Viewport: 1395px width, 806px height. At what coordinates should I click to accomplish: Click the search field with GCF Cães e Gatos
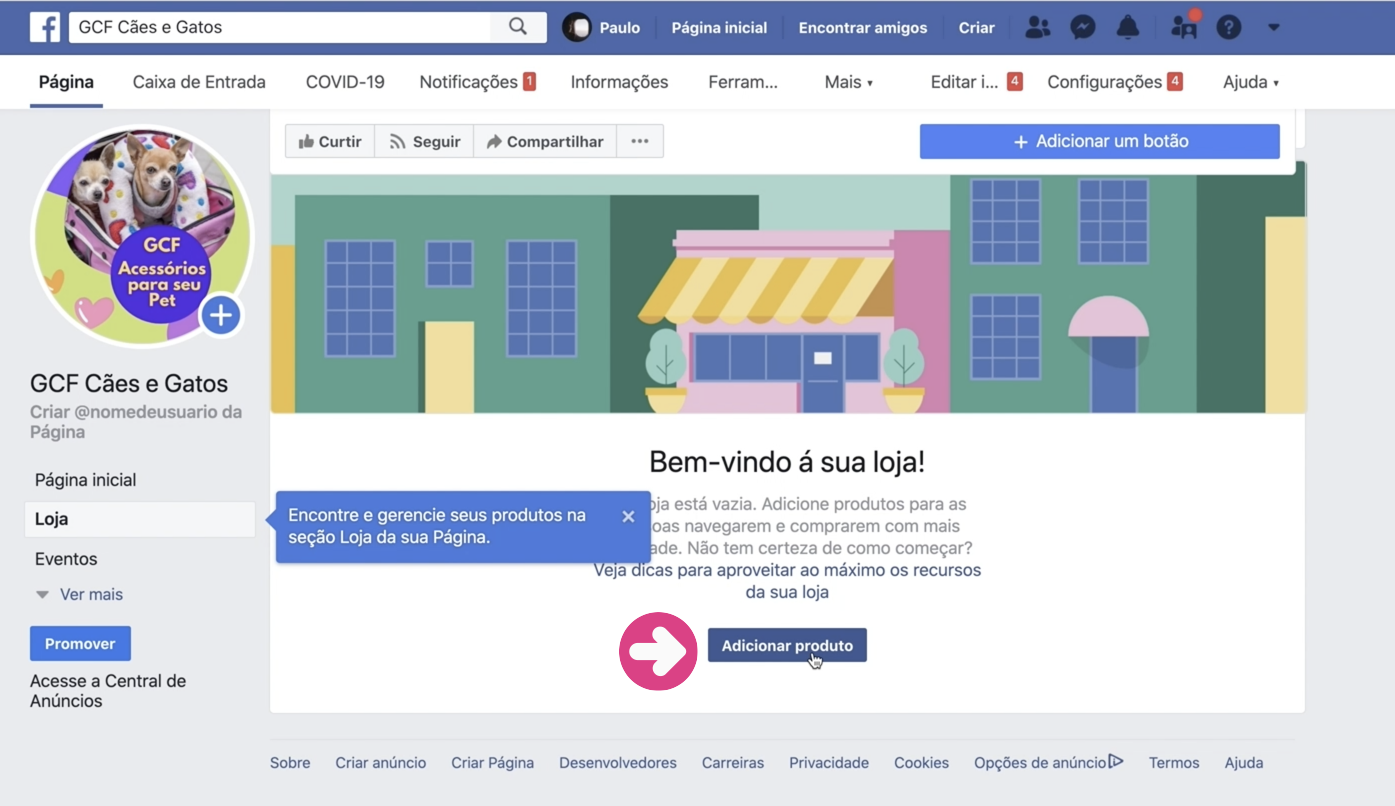coord(280,27)
